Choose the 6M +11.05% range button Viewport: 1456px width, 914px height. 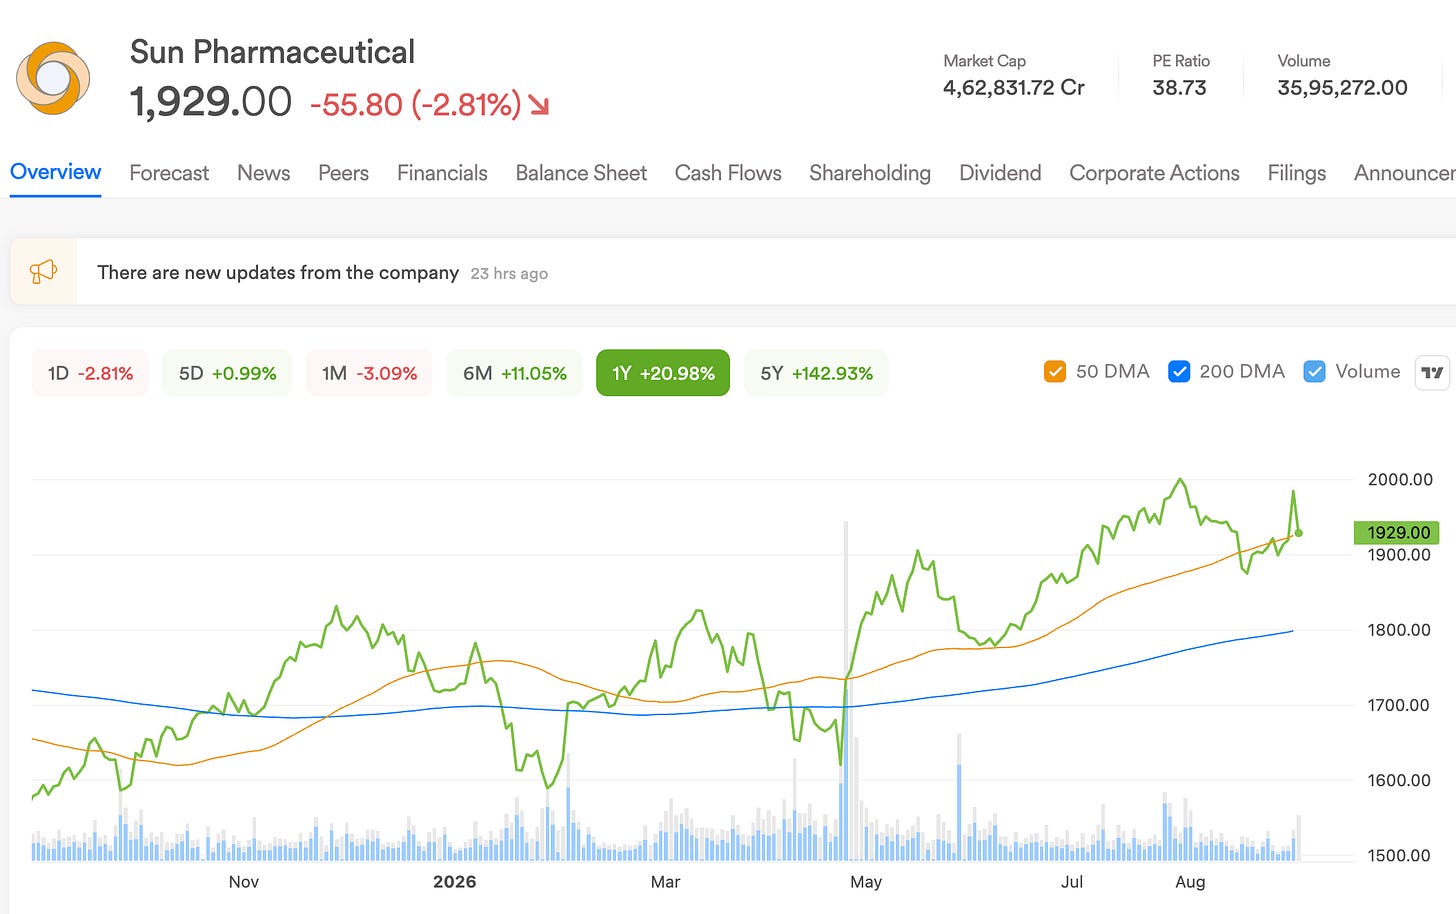[514, 373]
